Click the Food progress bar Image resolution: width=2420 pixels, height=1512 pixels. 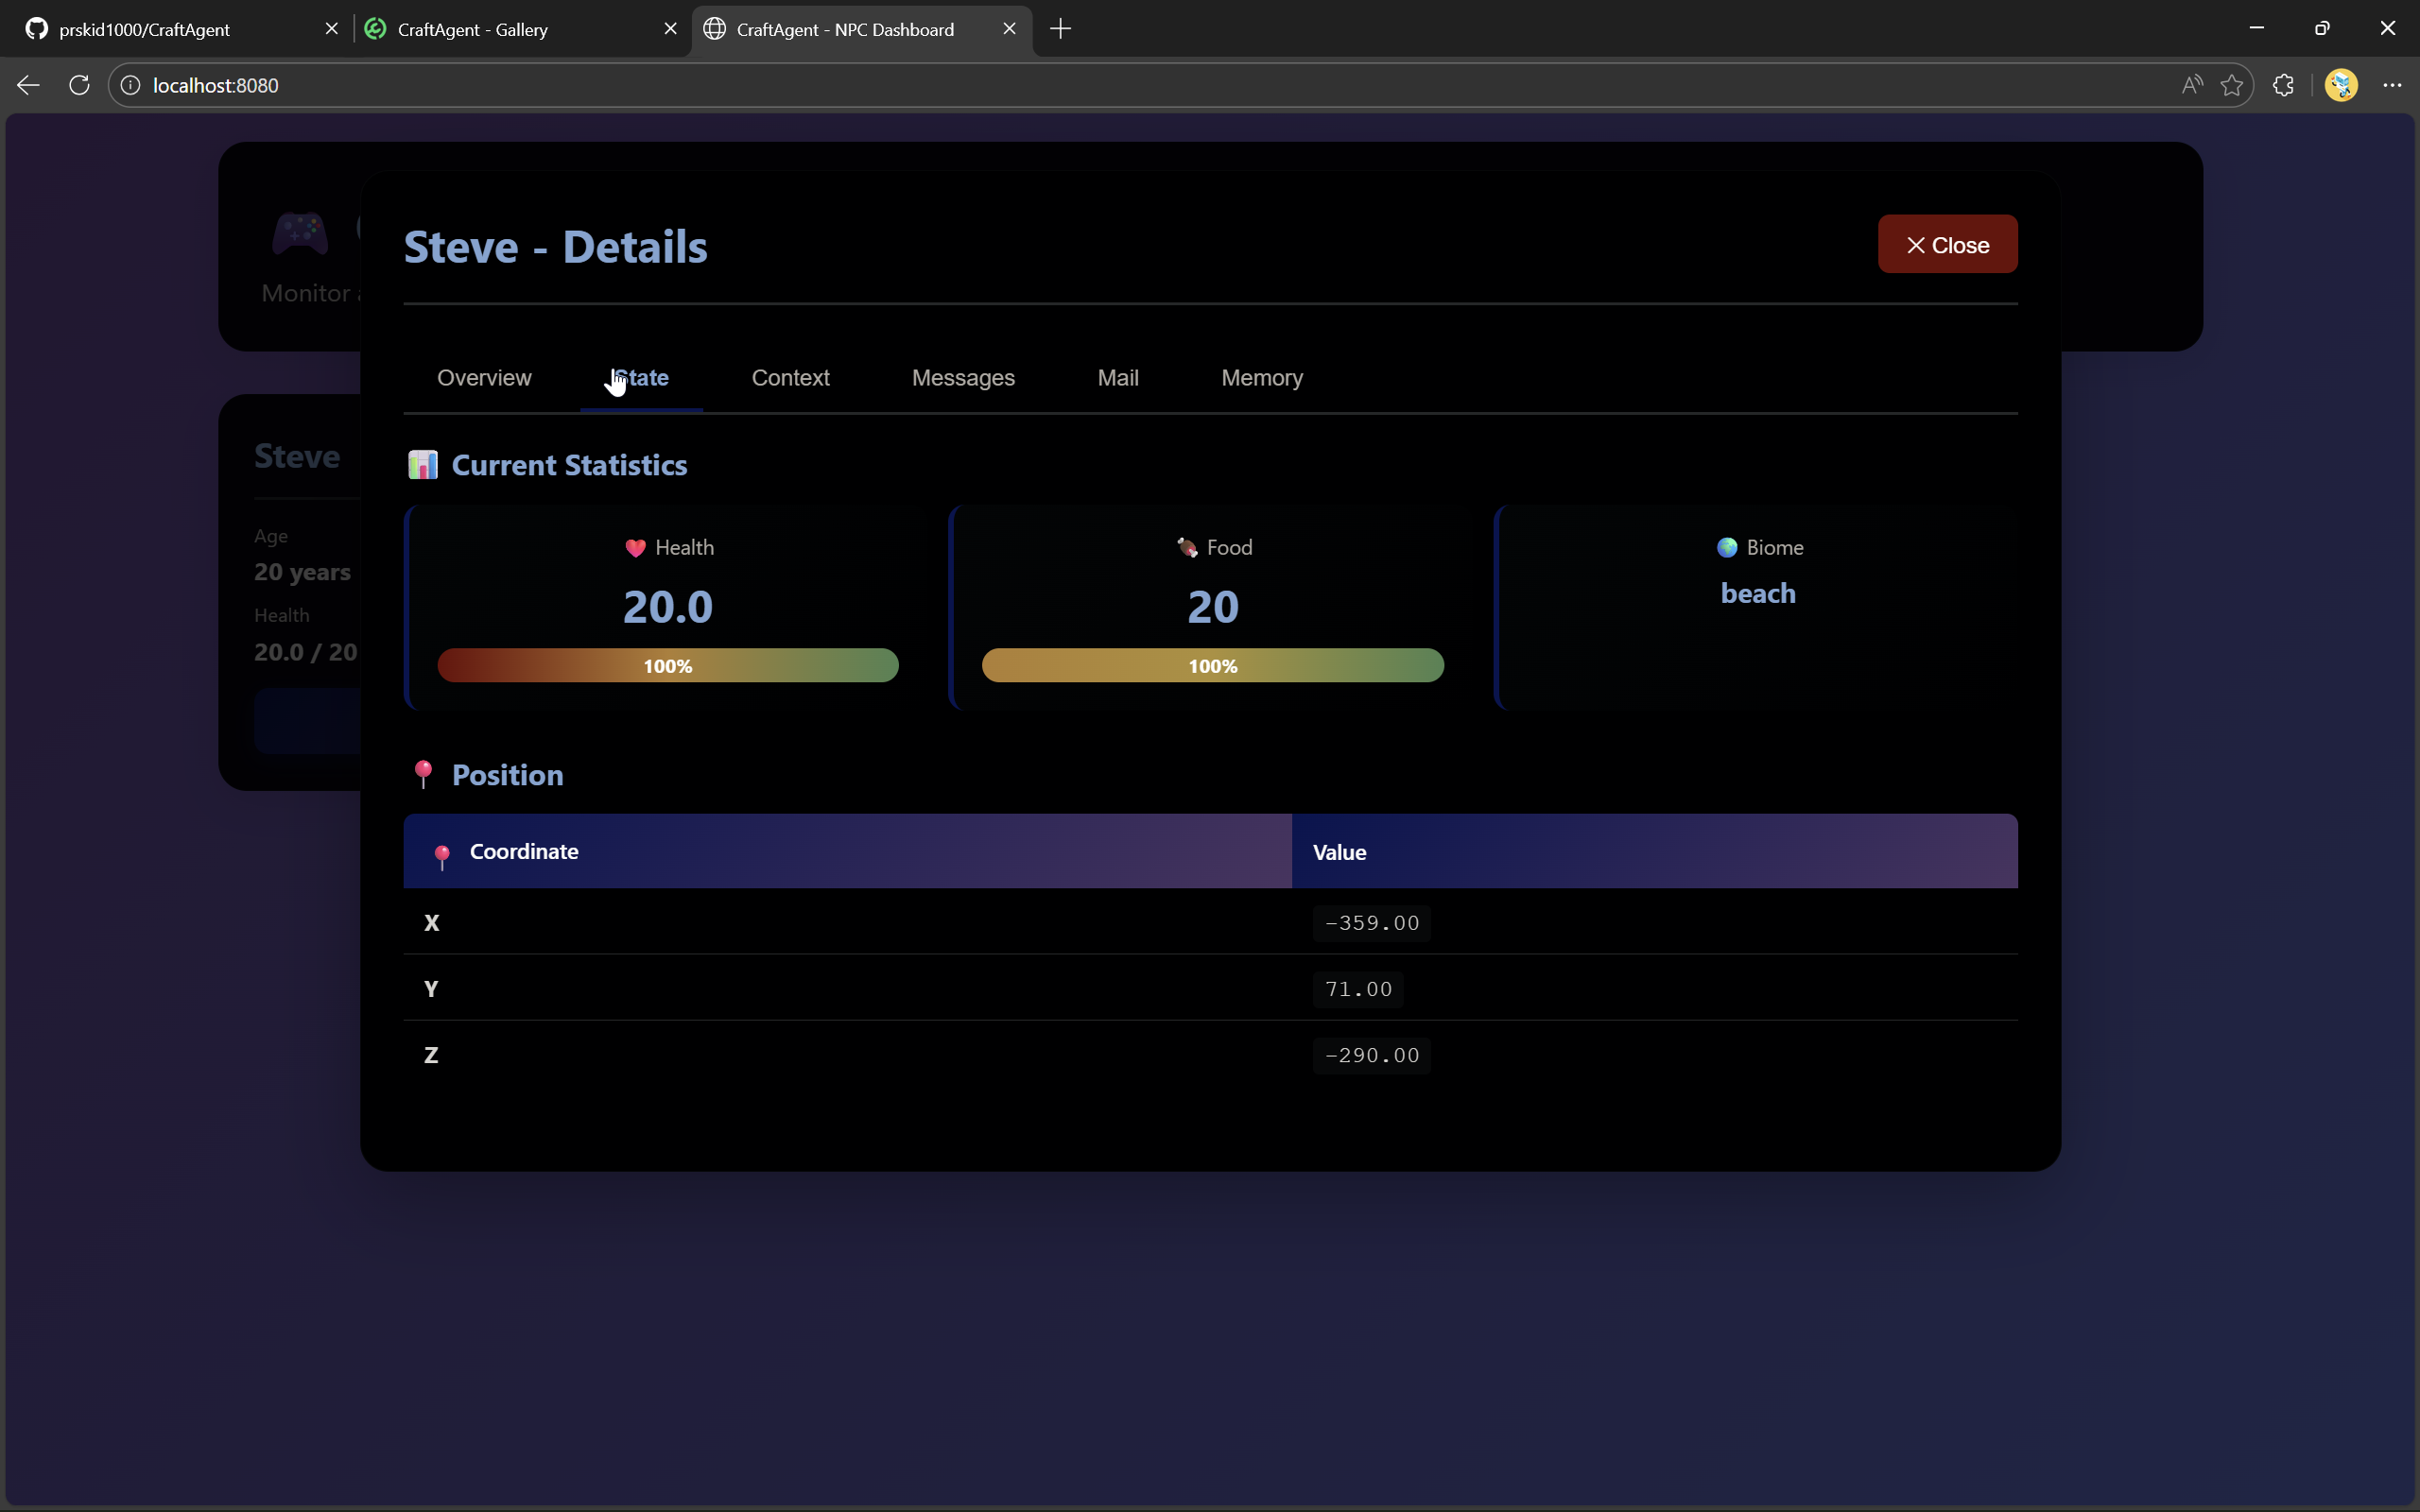point(1213,666)
